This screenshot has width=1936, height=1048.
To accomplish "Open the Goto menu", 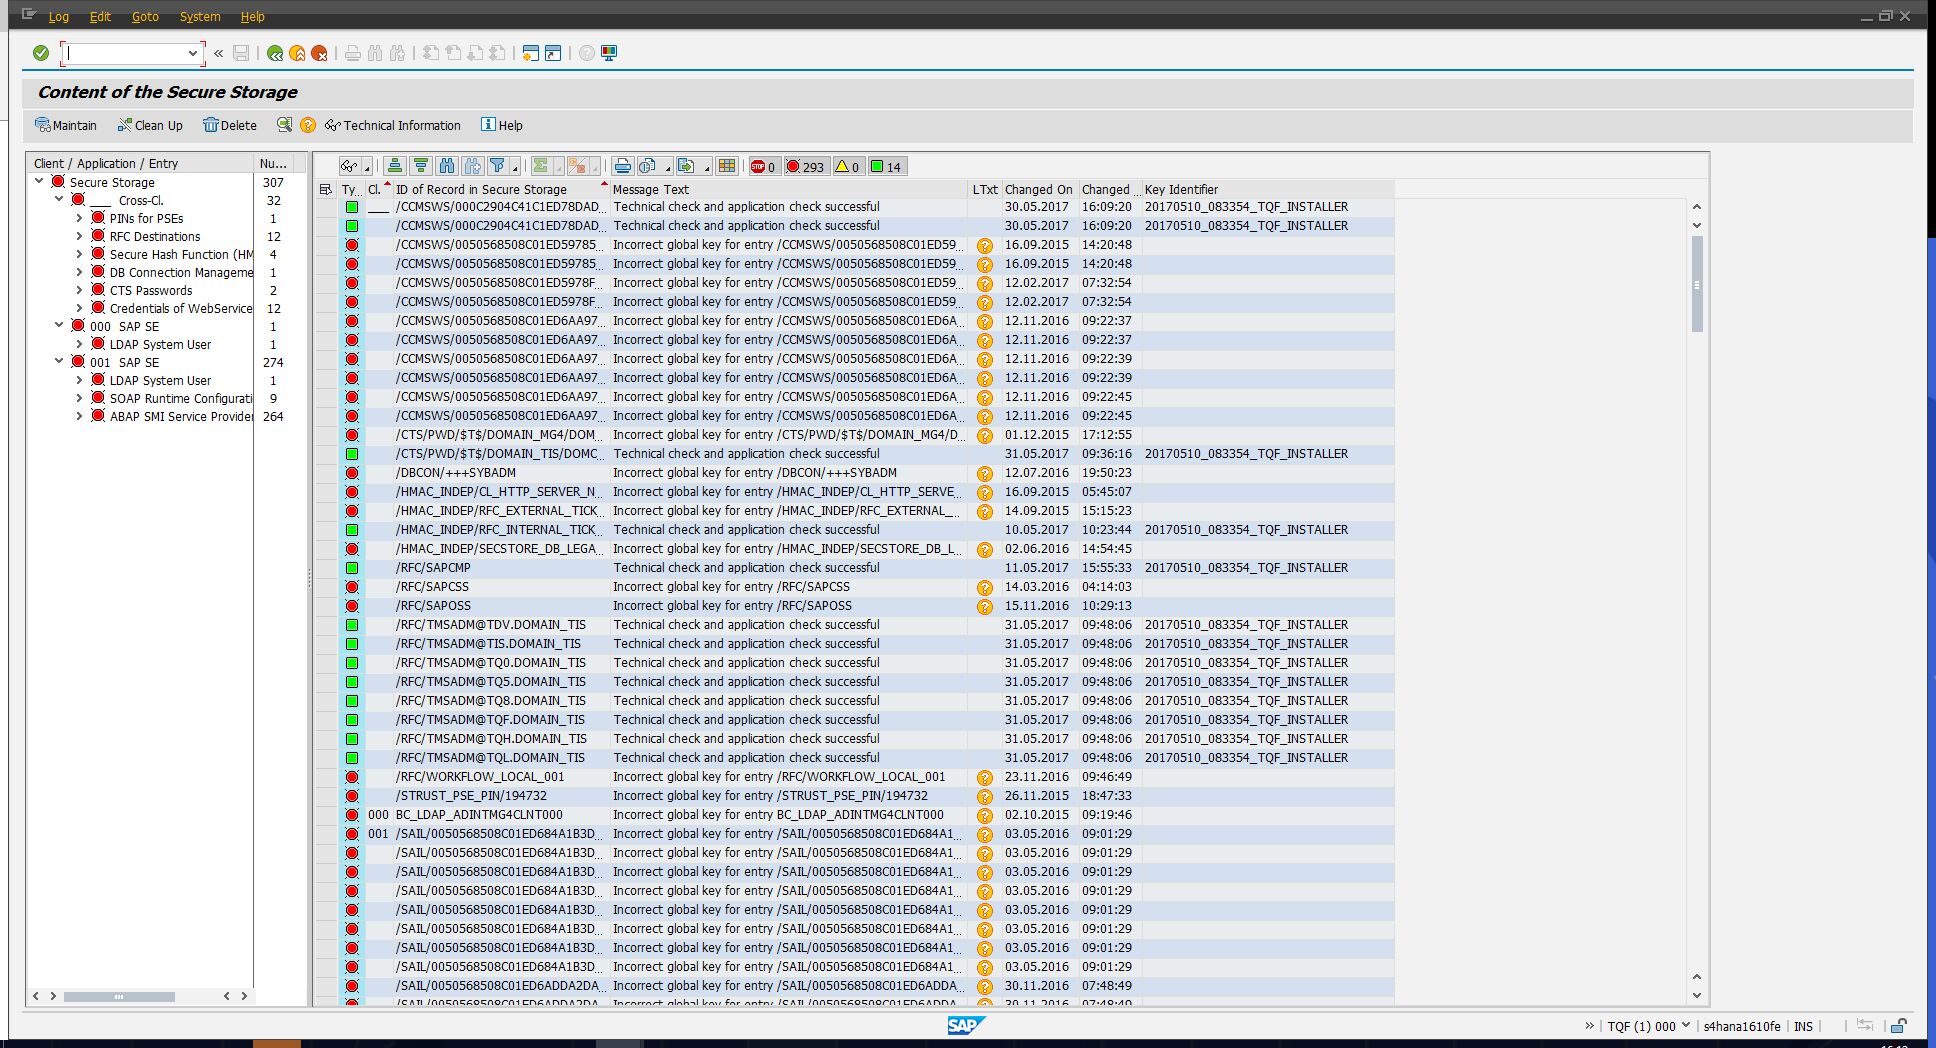I will [x=145, y=16].
